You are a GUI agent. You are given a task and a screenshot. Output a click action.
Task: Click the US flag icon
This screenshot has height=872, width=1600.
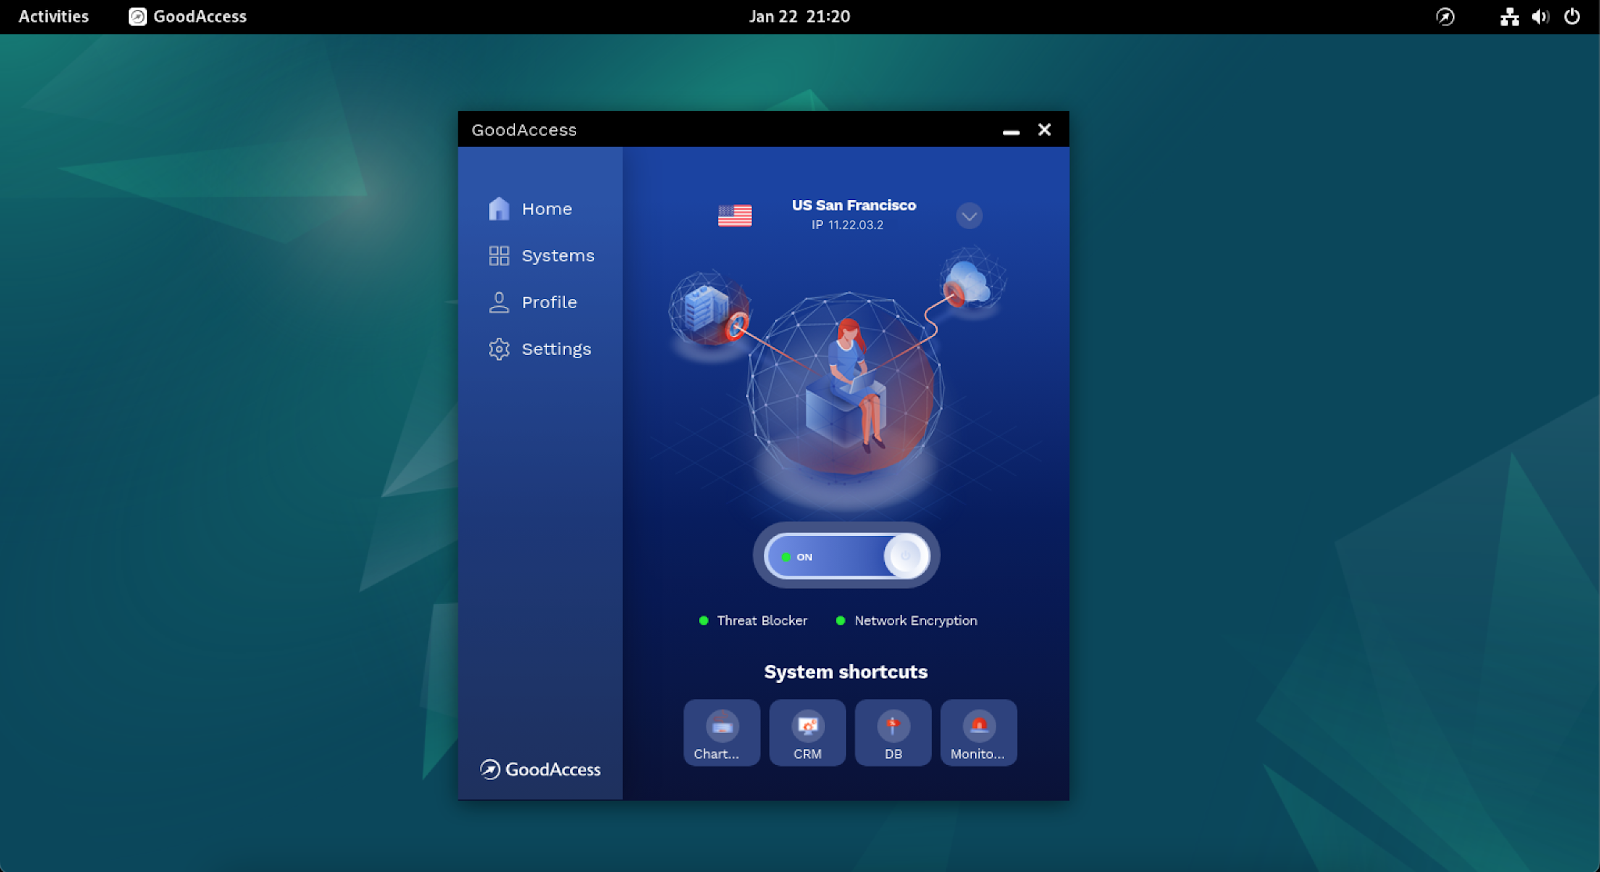[x=735, y=215]
